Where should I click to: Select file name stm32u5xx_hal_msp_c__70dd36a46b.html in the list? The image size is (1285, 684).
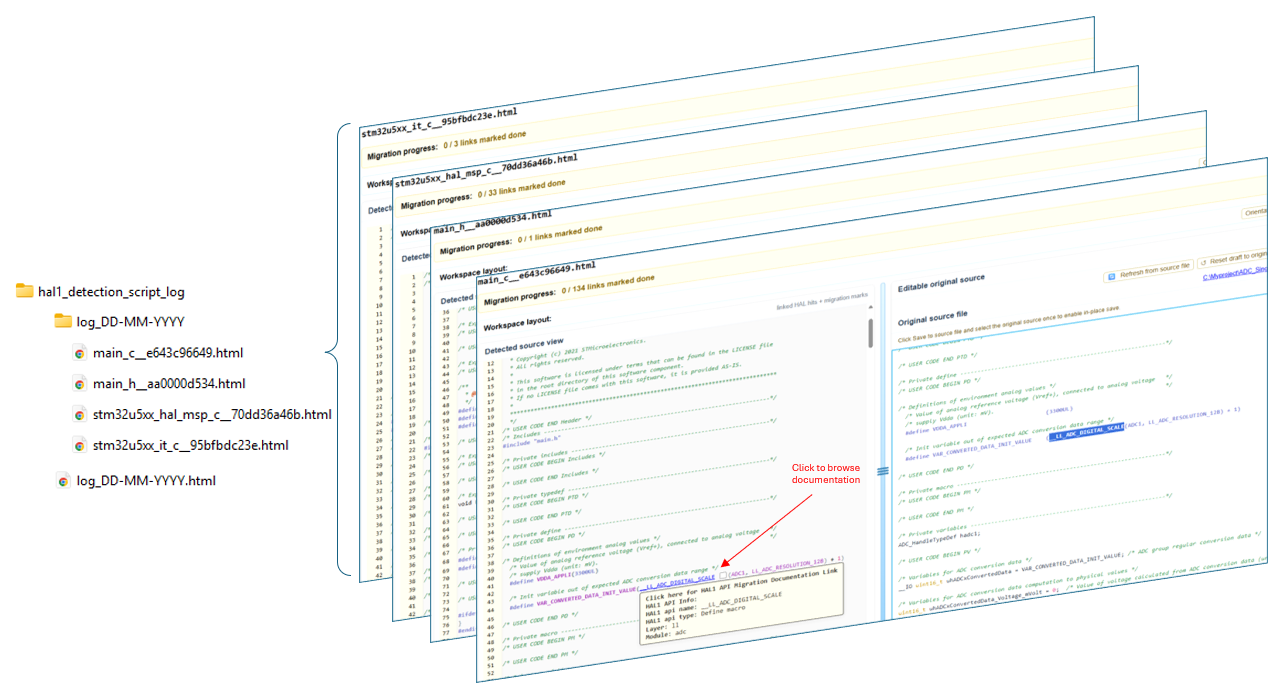click(212, 414)
